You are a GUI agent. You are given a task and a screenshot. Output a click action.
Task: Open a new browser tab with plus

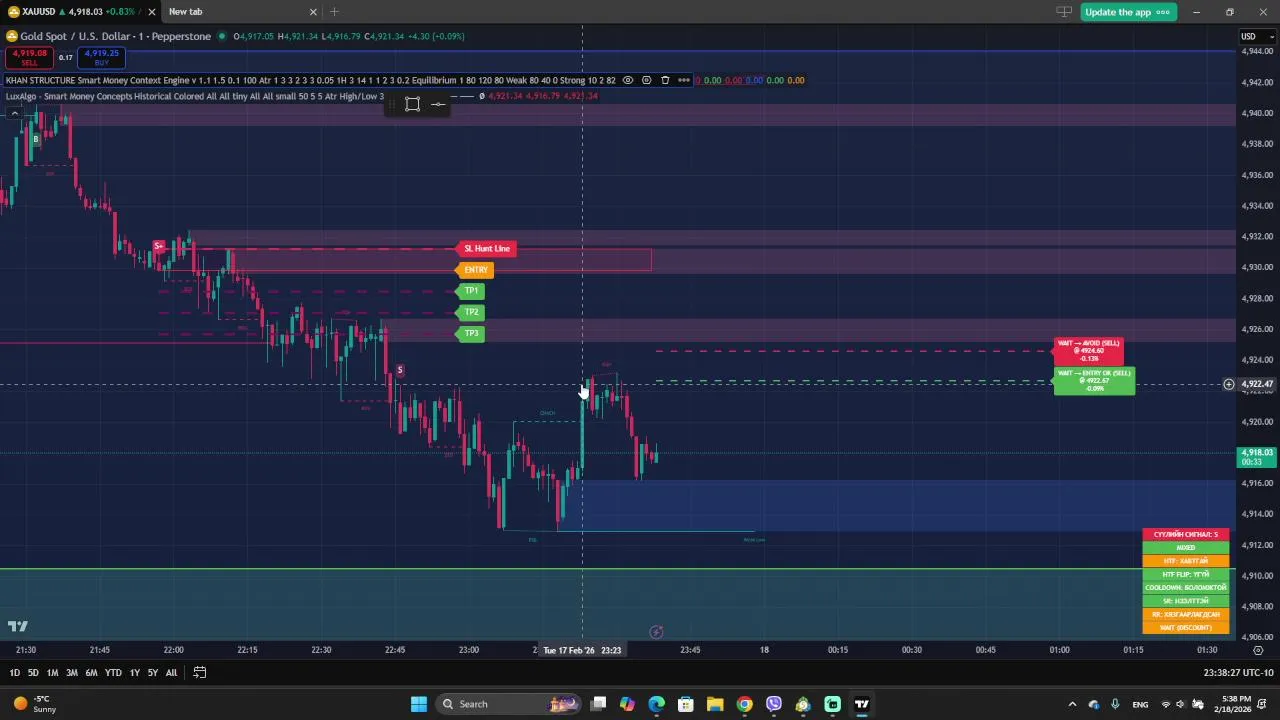pyautogui.click(x=334, y=12)
